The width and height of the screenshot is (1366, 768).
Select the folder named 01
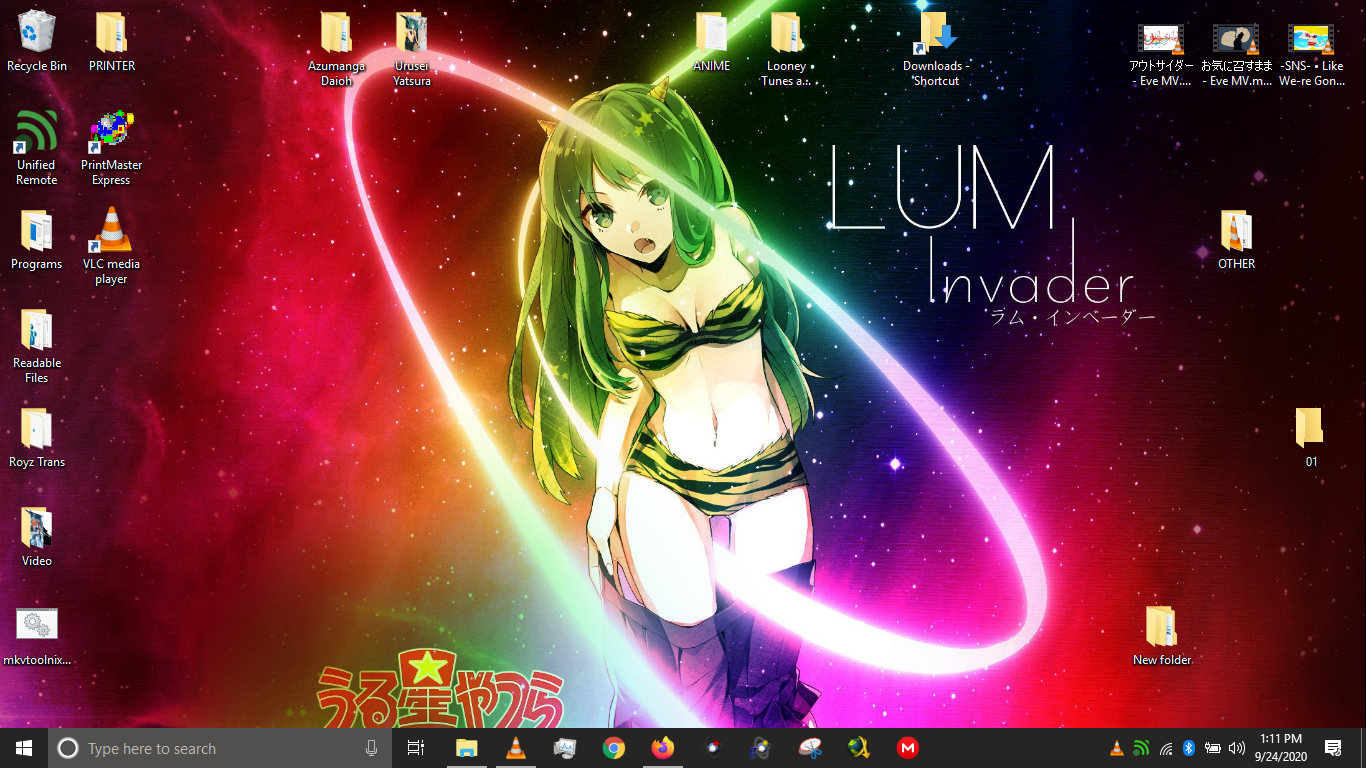(x=1311, y=438)
